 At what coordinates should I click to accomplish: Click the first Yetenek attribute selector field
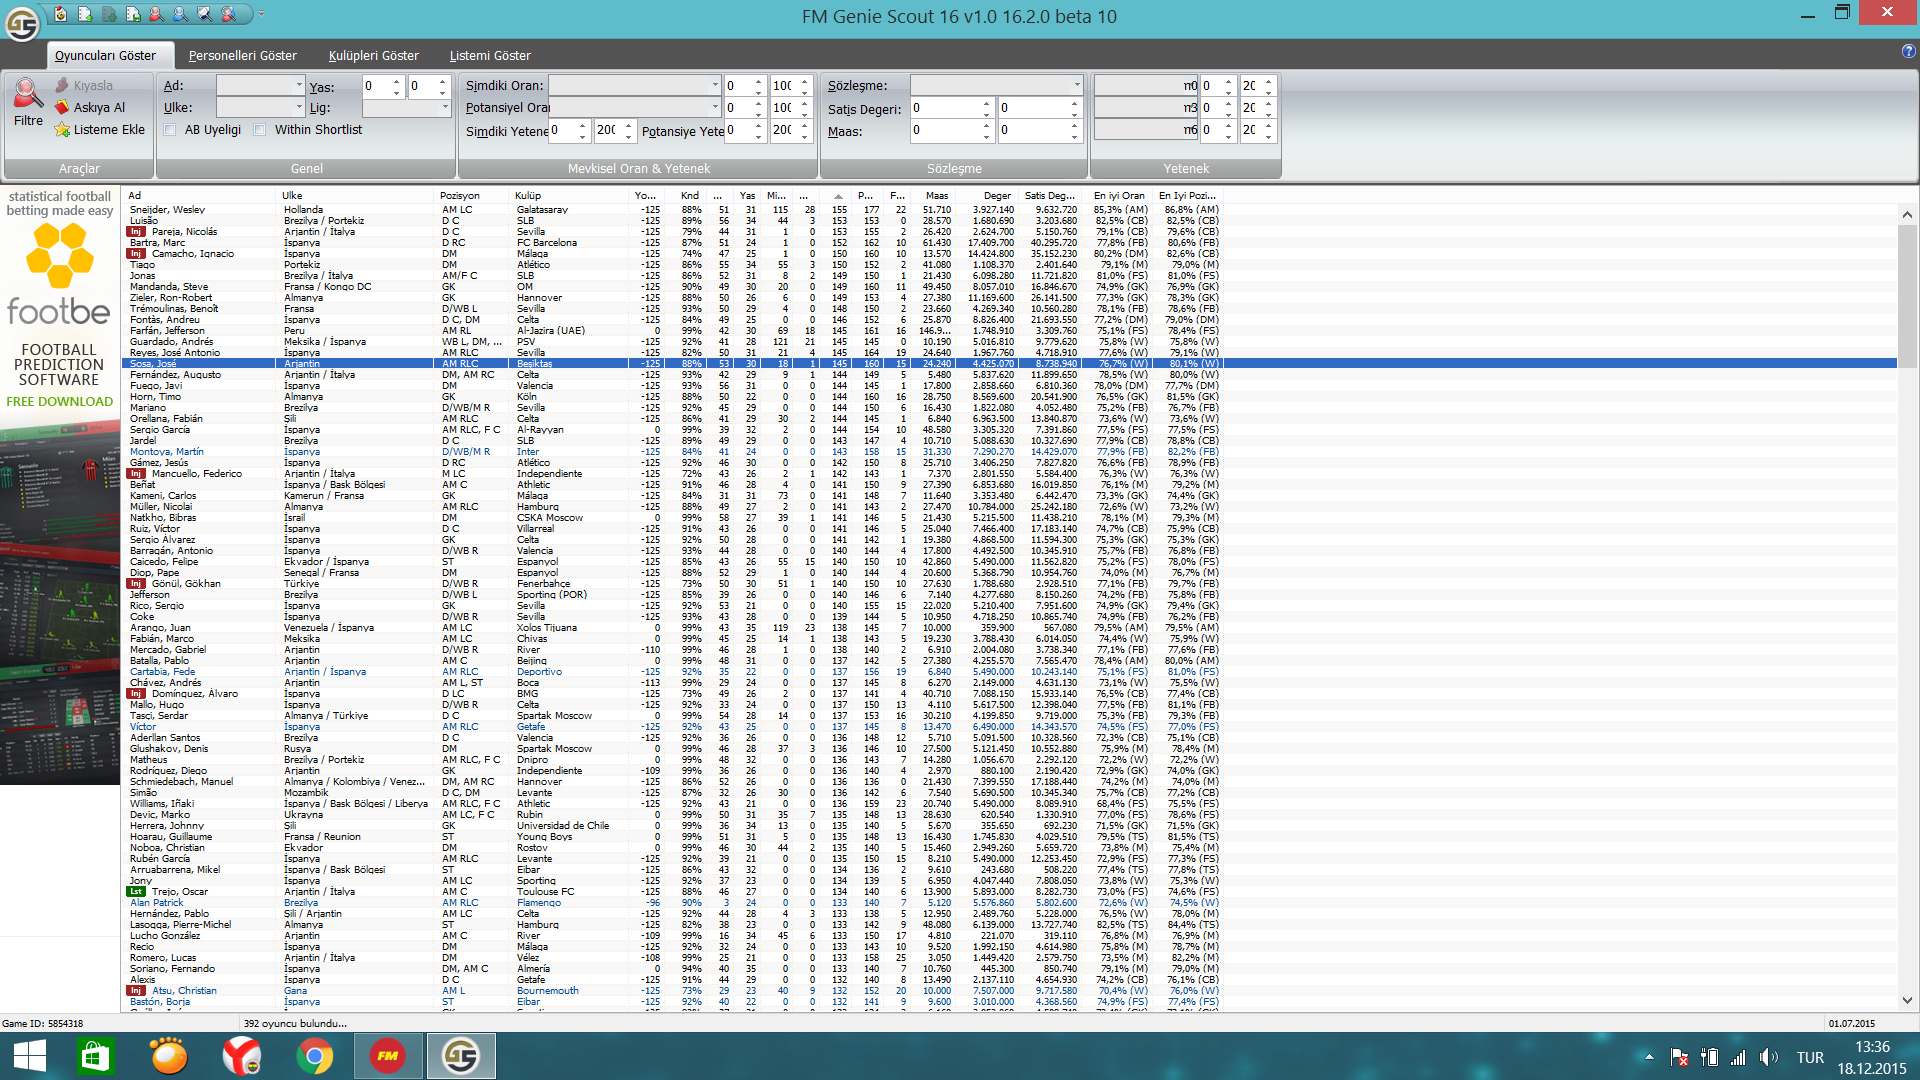1146,86
